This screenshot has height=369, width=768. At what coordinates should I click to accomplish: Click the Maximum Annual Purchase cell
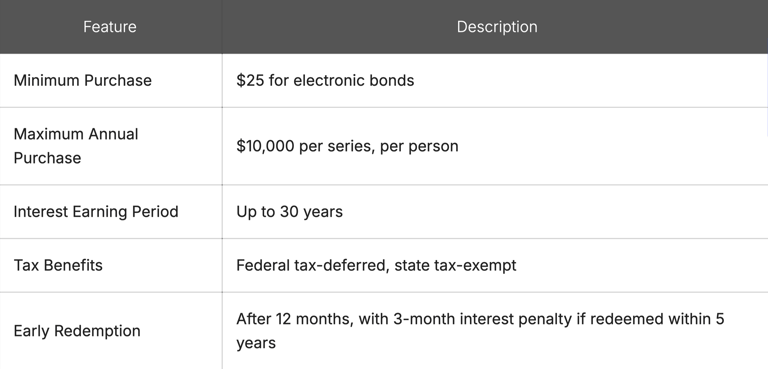click(111, 146)
